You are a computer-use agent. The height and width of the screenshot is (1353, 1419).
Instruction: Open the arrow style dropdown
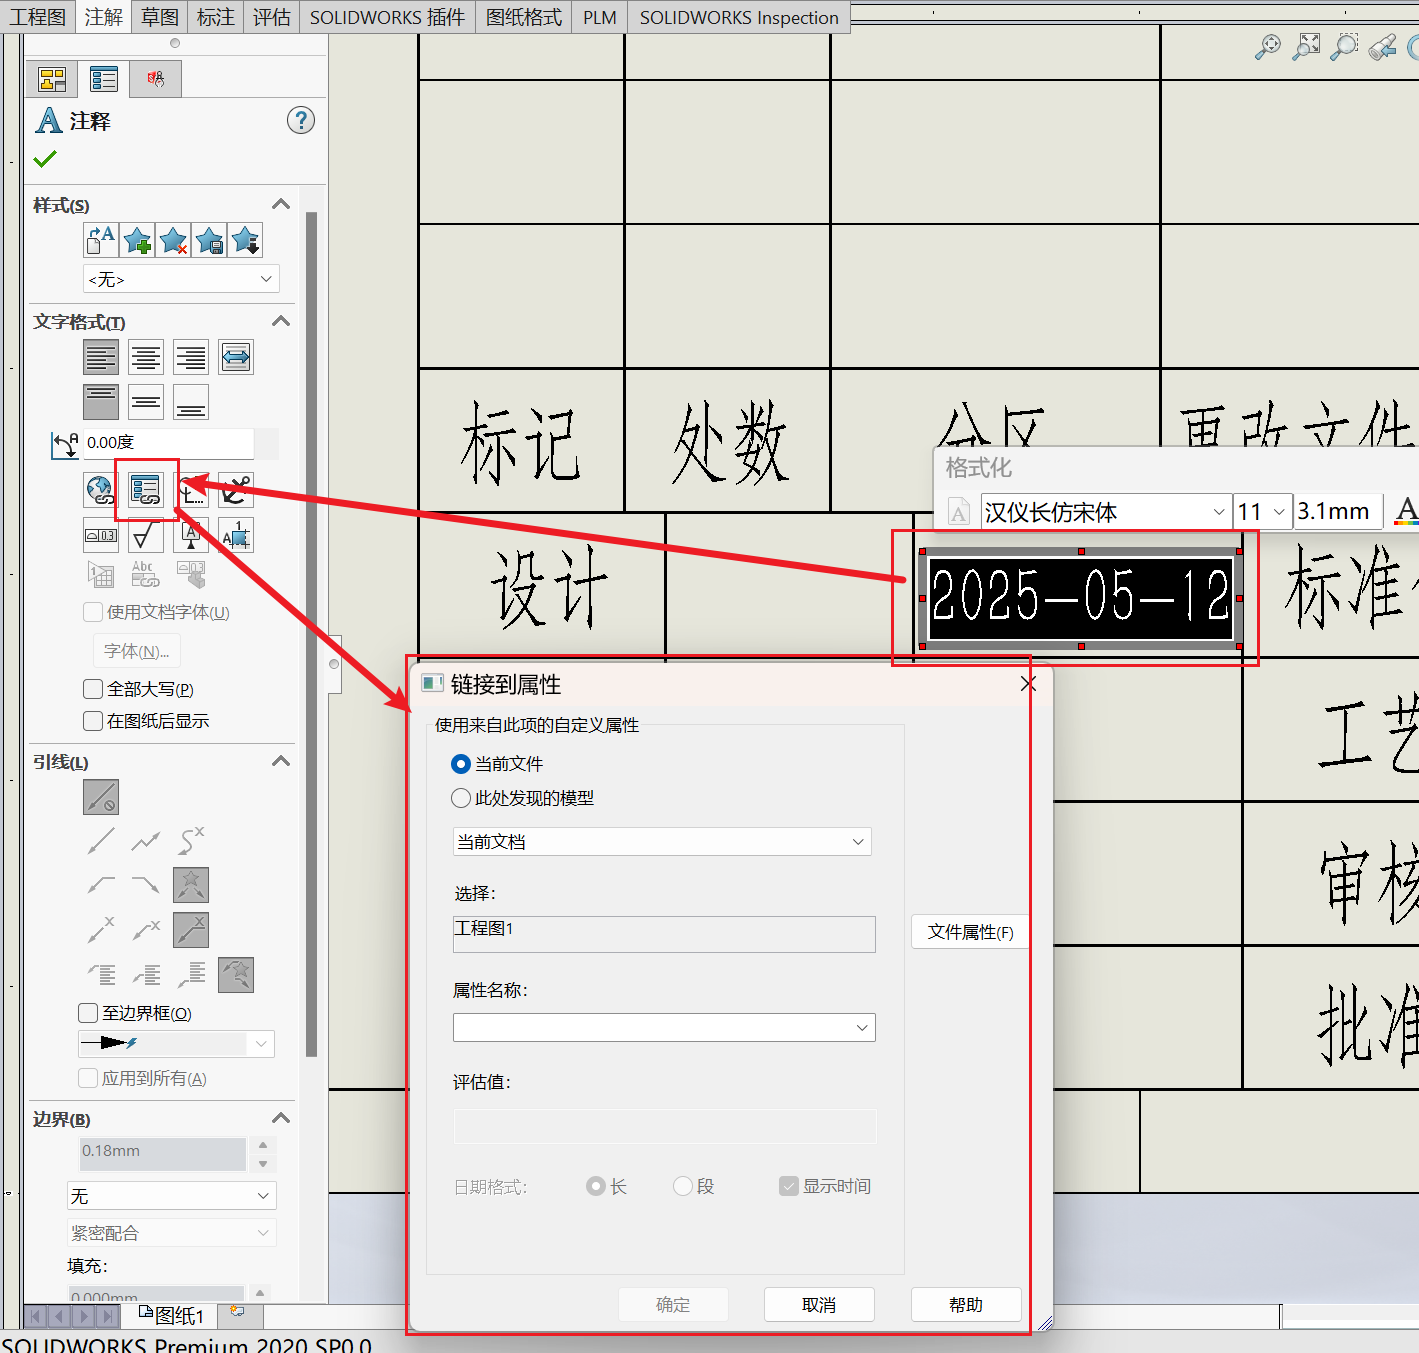coord(176,1043)
